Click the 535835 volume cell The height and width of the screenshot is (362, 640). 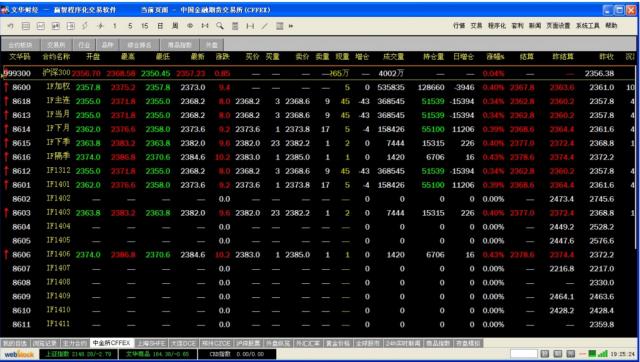(x=391, y=87)
